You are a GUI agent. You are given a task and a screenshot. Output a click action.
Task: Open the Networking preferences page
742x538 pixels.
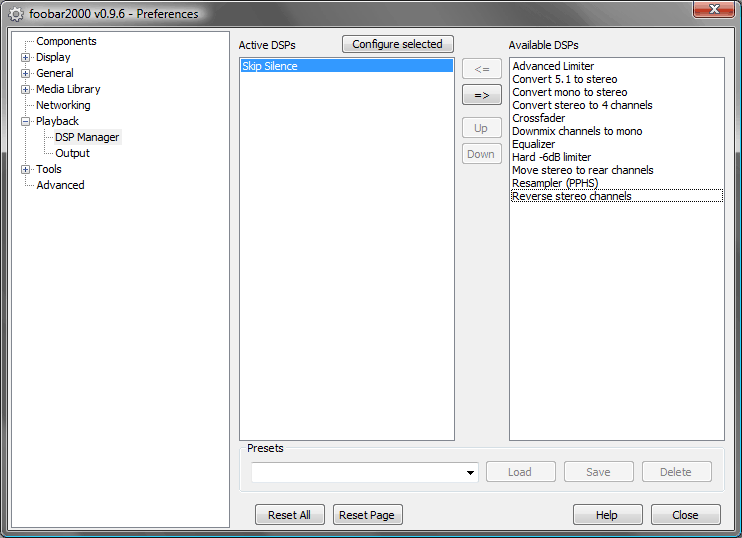[63, 105]
